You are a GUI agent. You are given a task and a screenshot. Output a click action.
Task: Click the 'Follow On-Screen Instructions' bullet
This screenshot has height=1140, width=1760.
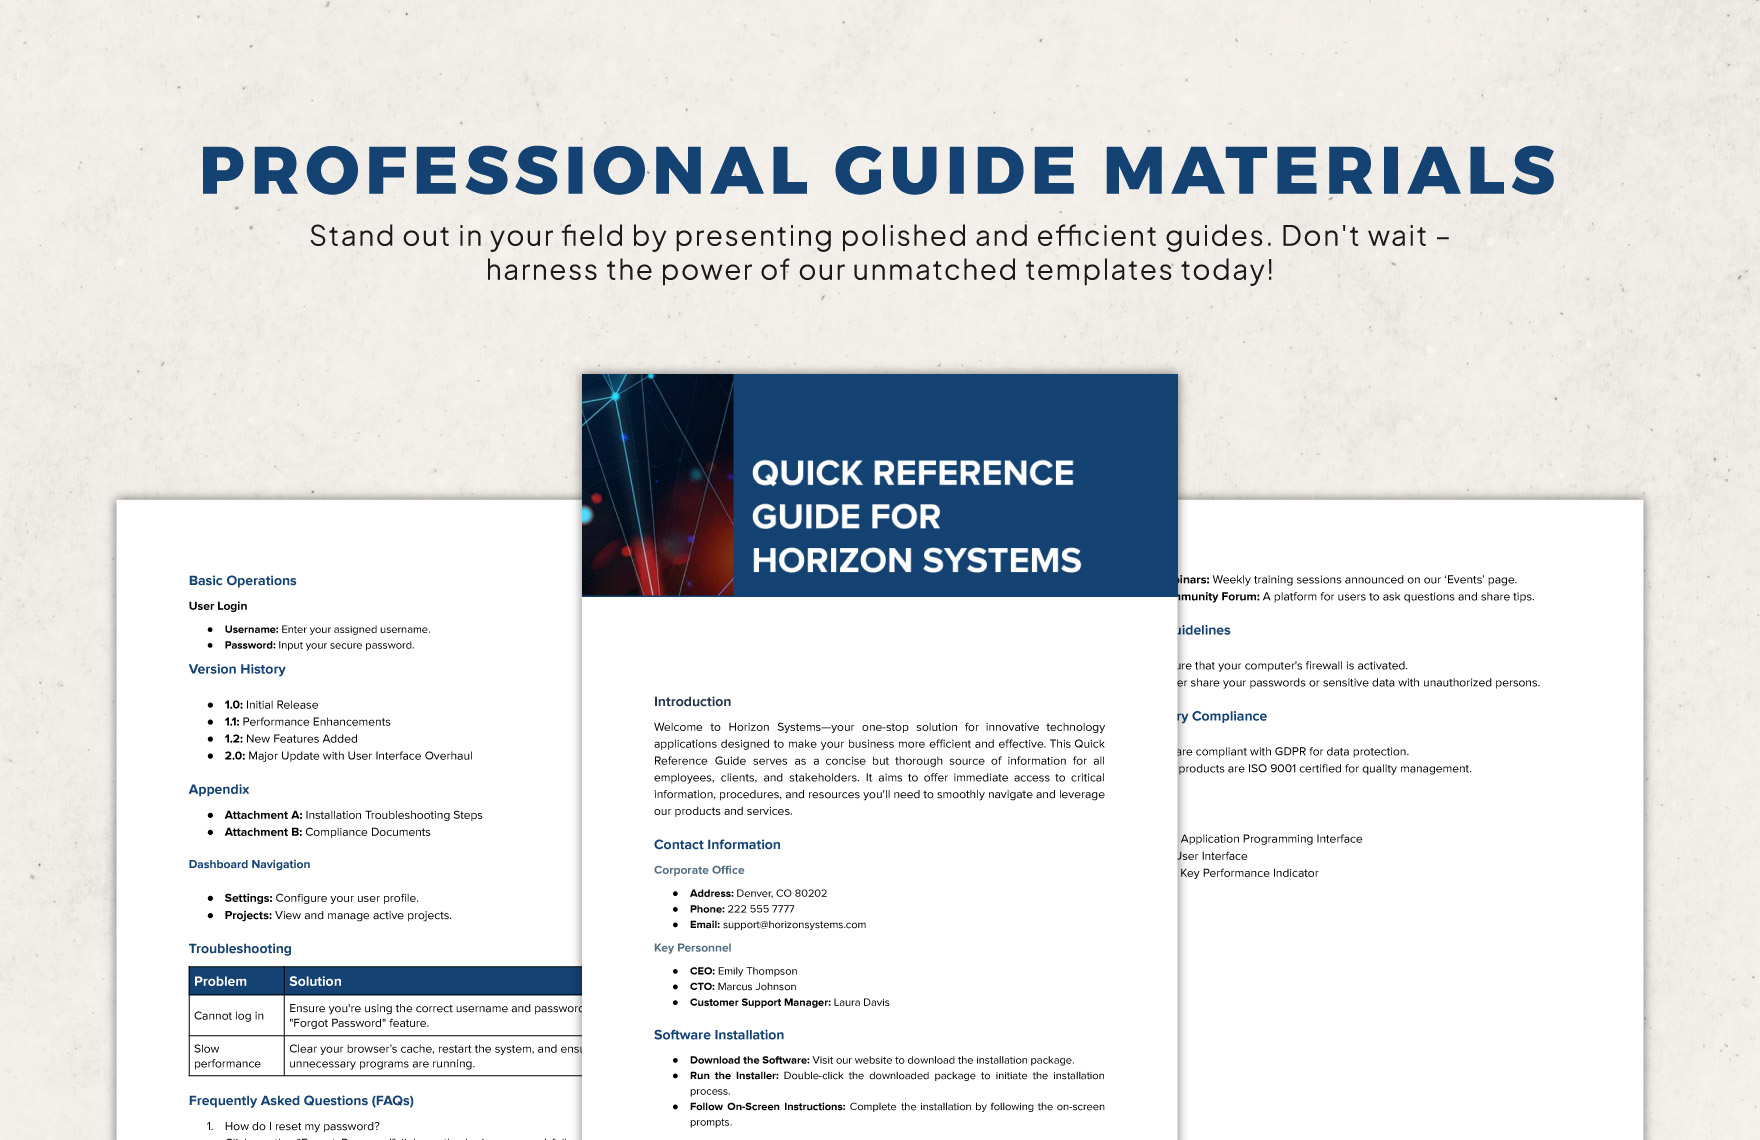click(897, 1114)
